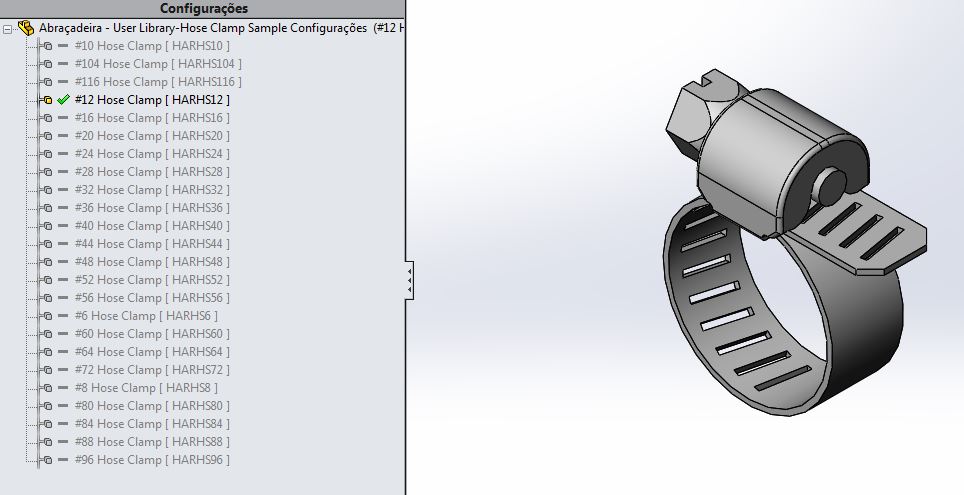The image size is (964, 495).
Task: Click configuration icon of #104 Hose Clamp
Action: 47,63
